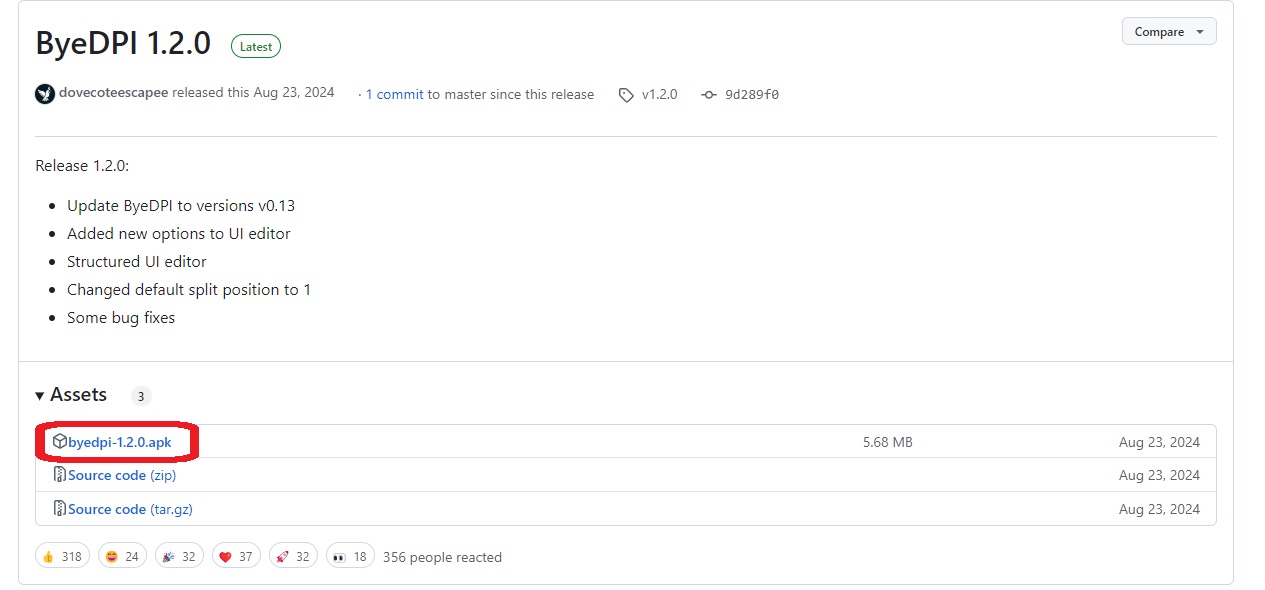Click 'released this Aug 23, 2024' date
The width and height of the screenshot is (1265, 590).
tap(253, 93)
